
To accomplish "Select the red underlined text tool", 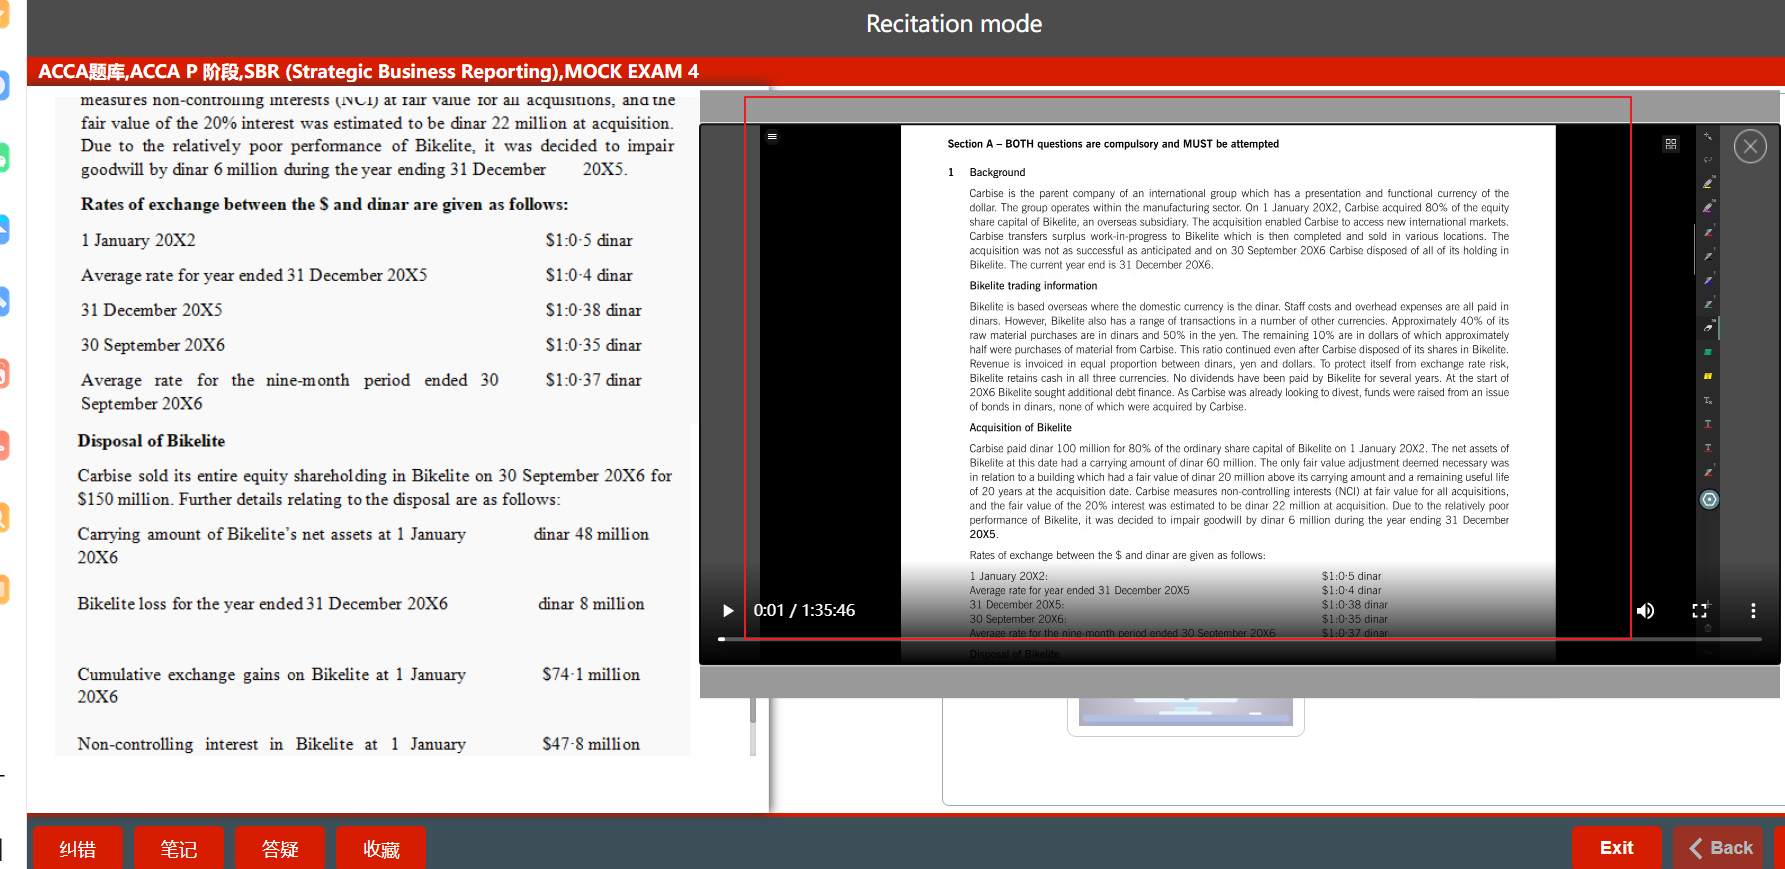I will 1708,424.
